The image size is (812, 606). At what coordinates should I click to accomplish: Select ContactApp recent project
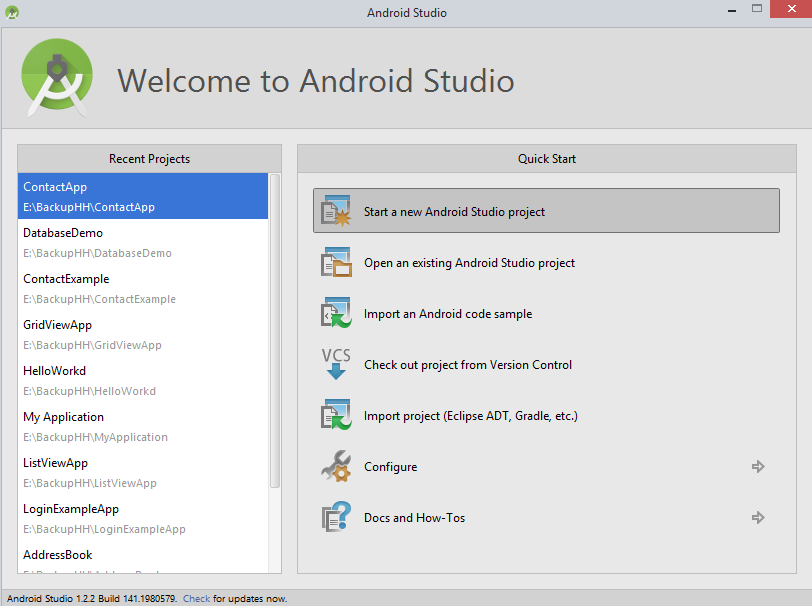tap(143, 196)
